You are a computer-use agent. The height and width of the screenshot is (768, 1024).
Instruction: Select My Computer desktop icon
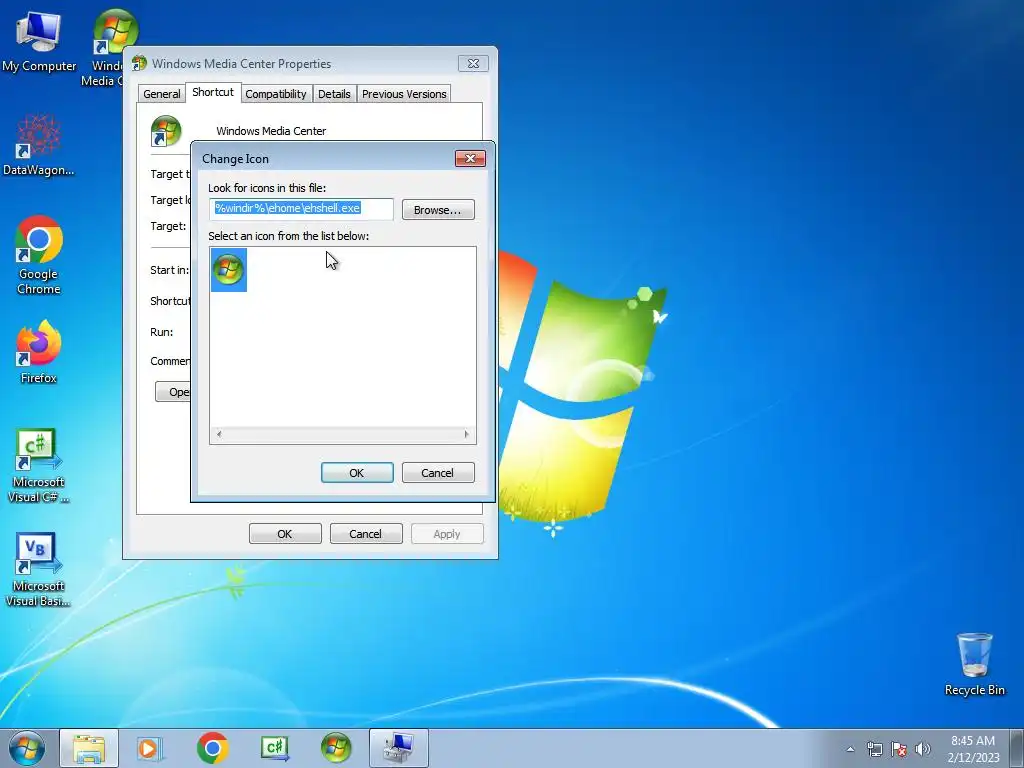39,40
